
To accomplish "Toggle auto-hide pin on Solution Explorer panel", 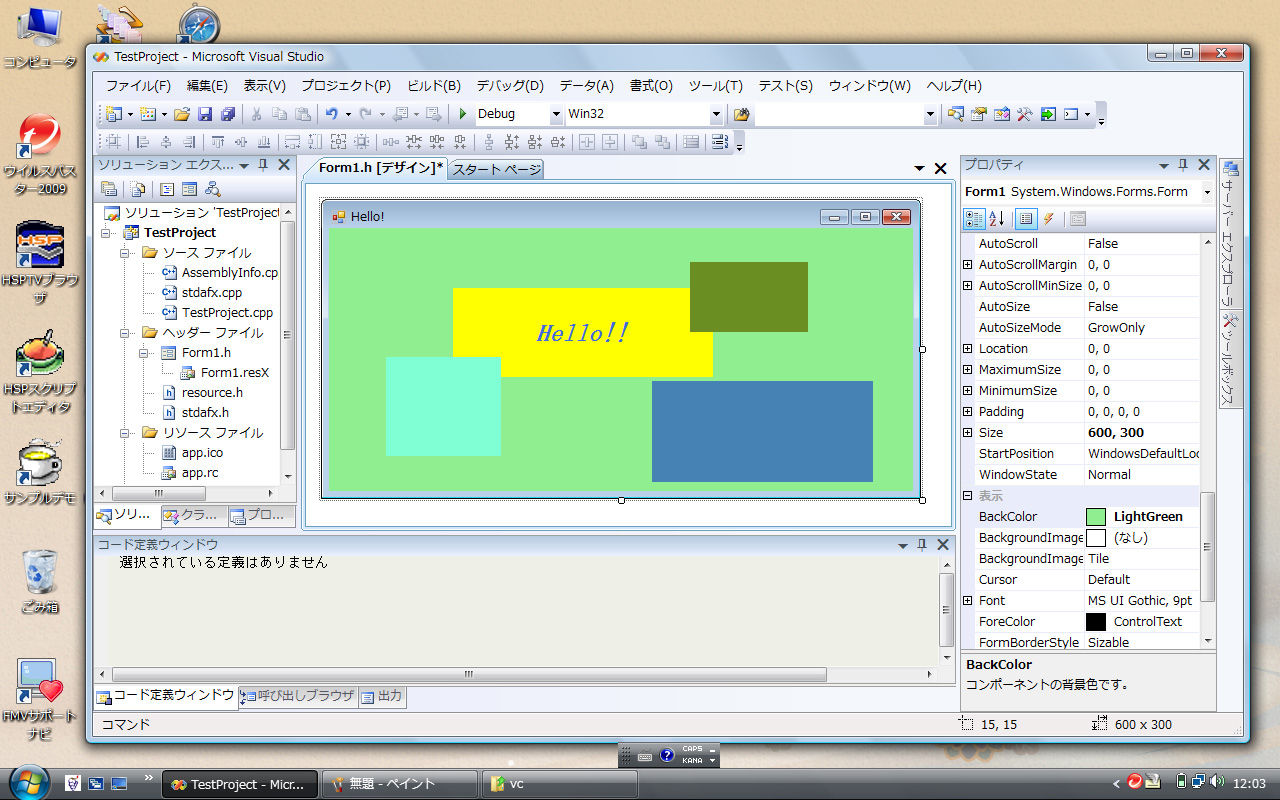I will [x=262, y=165].
